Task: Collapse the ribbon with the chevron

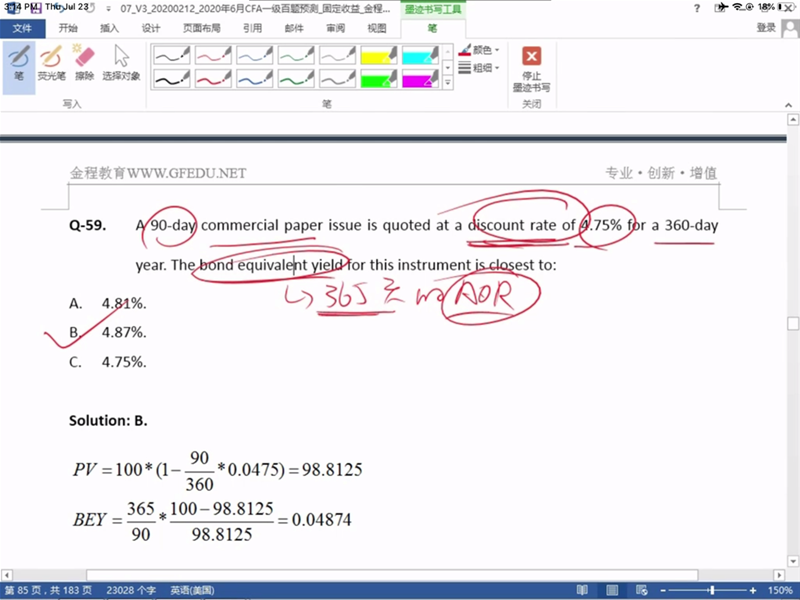Action: tap(788, 105)
